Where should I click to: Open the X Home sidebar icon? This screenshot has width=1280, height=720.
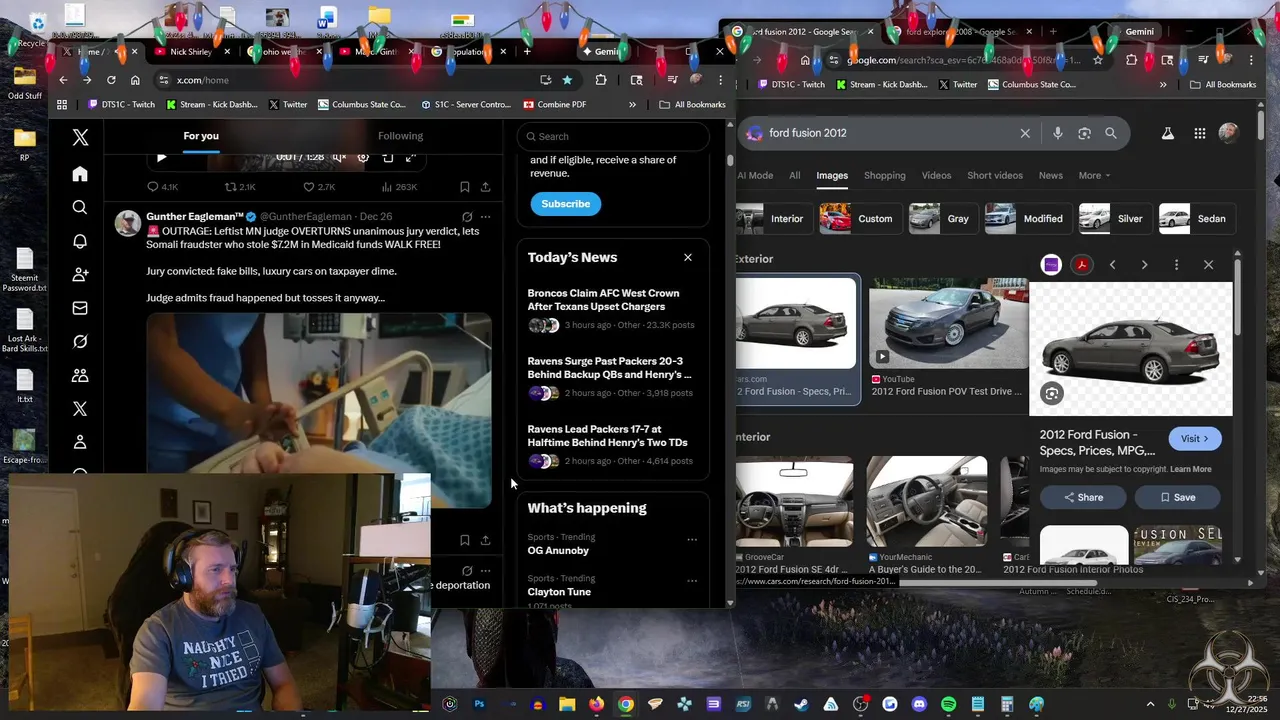point(80,174)
